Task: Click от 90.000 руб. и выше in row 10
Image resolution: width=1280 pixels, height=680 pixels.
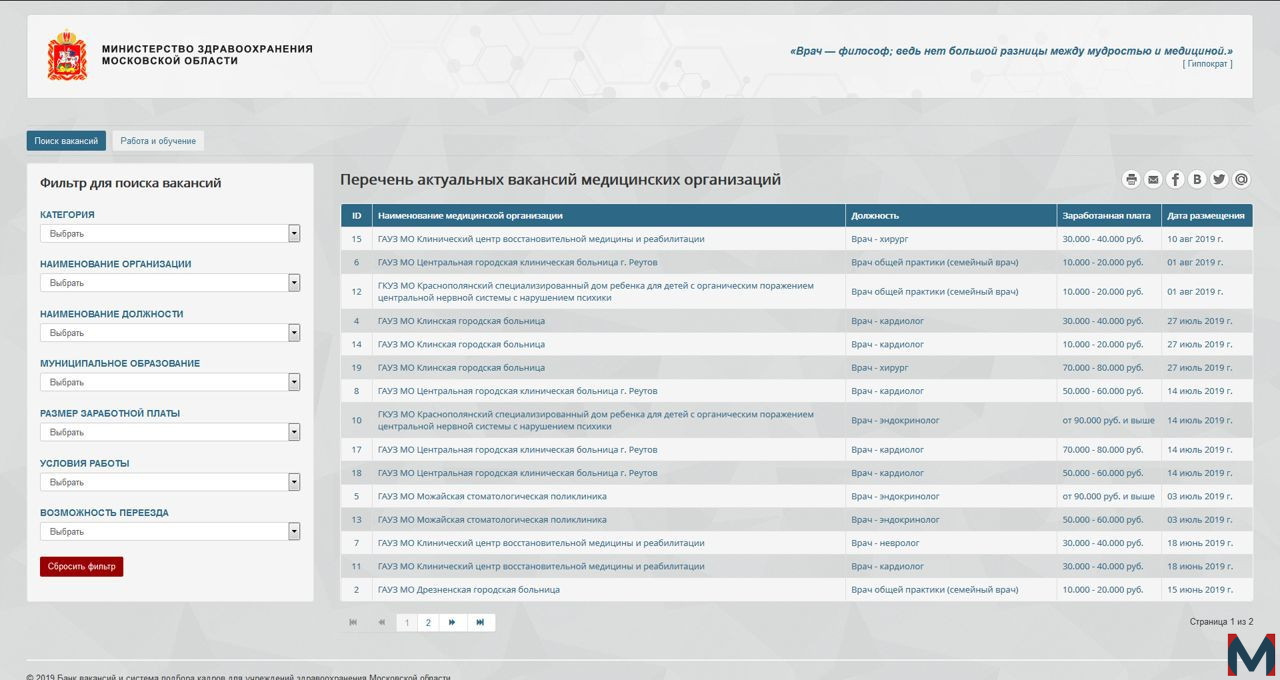Action: pyautogui.click(x=1108, y=420)
